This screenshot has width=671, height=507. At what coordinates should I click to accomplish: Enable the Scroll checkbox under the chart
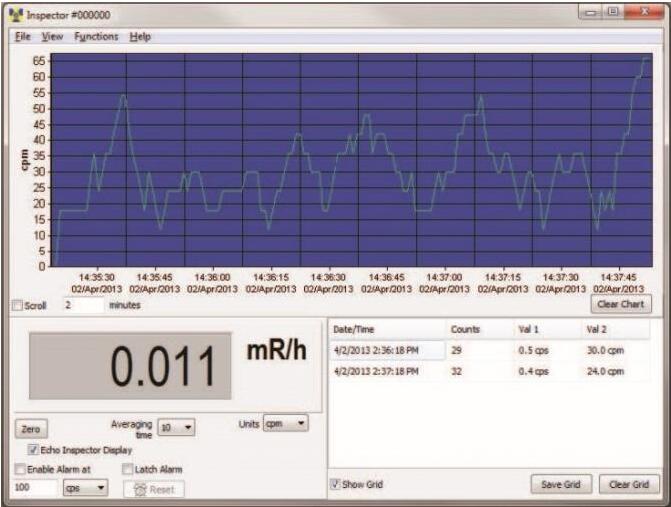click(x=17, y=305)
